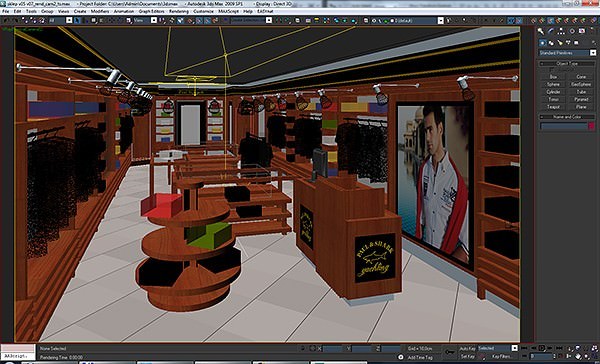Click the Next Frame button
This screenshot has width=600, height=364.
(x=549, y=348)
